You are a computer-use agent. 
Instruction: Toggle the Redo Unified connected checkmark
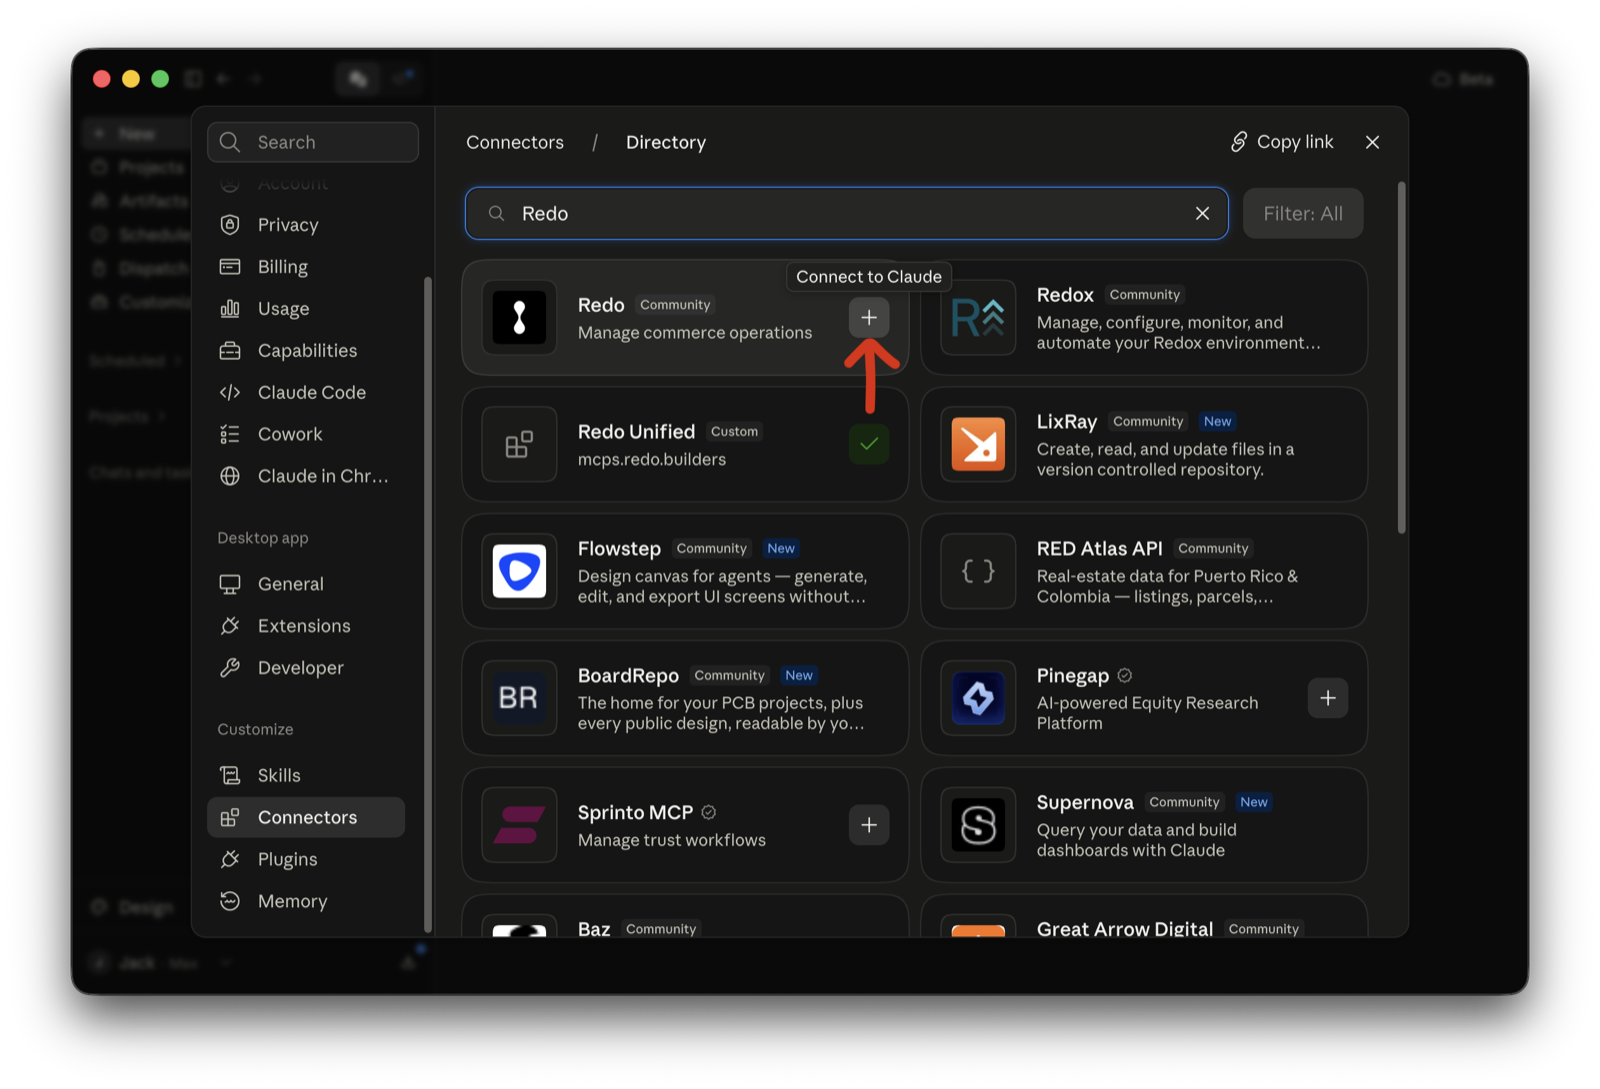coord(869,445)
